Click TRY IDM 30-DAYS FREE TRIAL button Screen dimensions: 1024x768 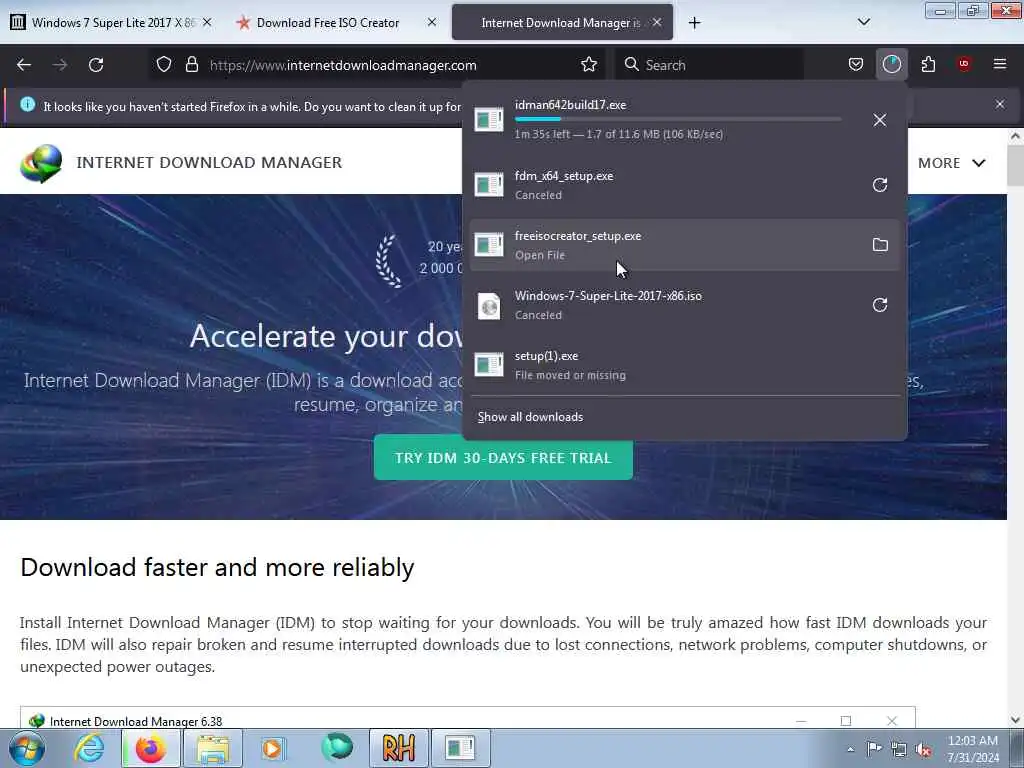[503, 458]
